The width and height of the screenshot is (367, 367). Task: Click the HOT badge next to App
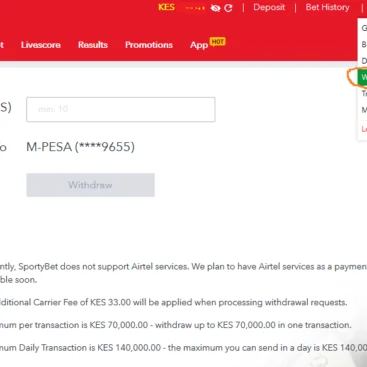(217, 42)
